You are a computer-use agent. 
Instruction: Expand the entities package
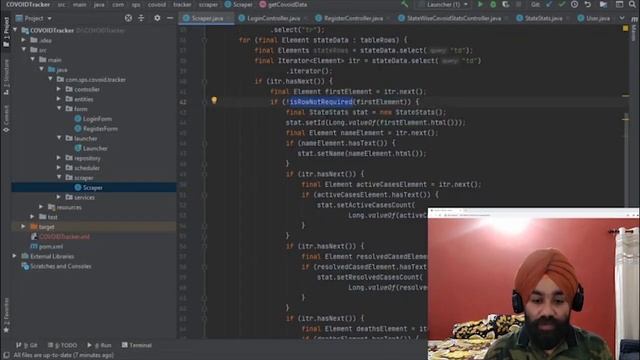pyautogui.click(x=59, y=99)
